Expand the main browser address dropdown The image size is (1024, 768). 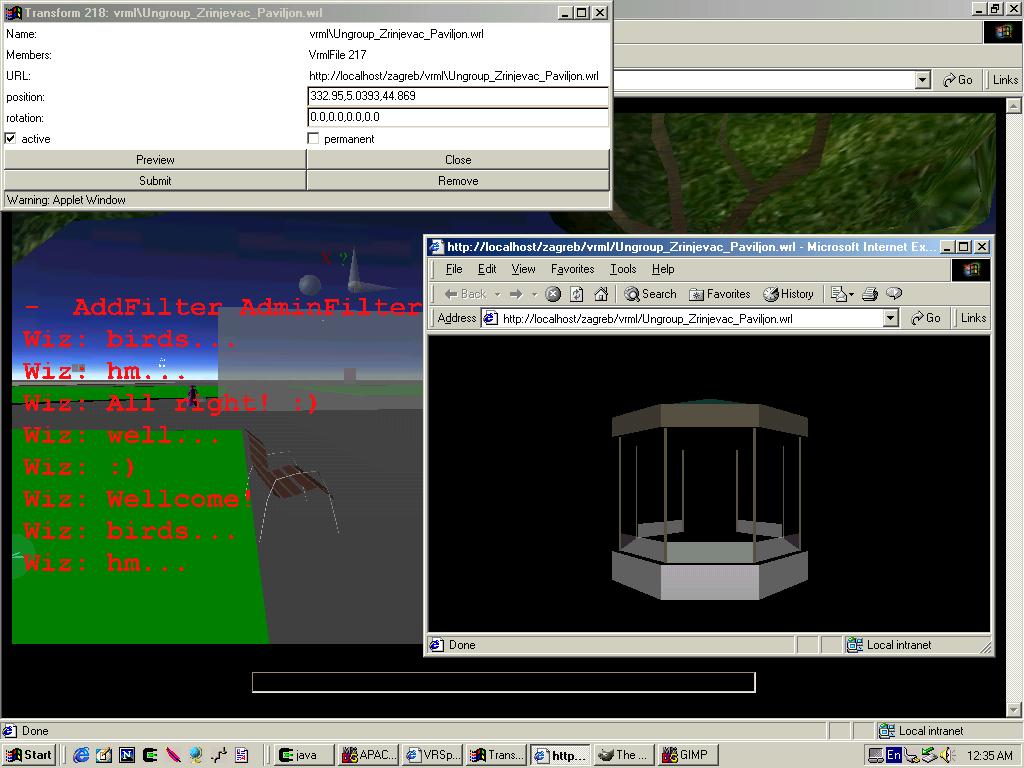coord(923,80)
